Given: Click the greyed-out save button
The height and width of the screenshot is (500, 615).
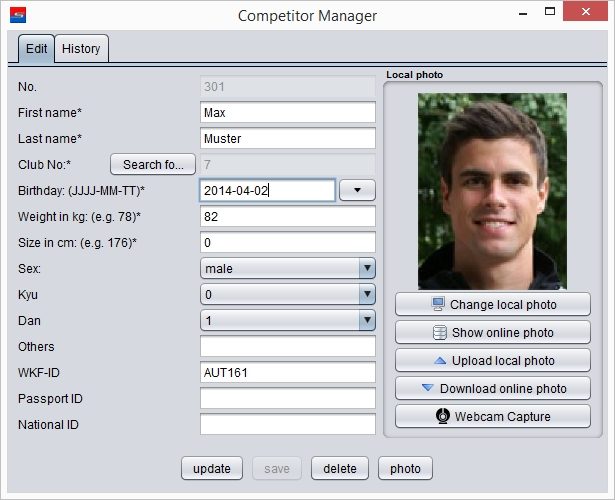Looking at the screenshot, I should [277, 468].
